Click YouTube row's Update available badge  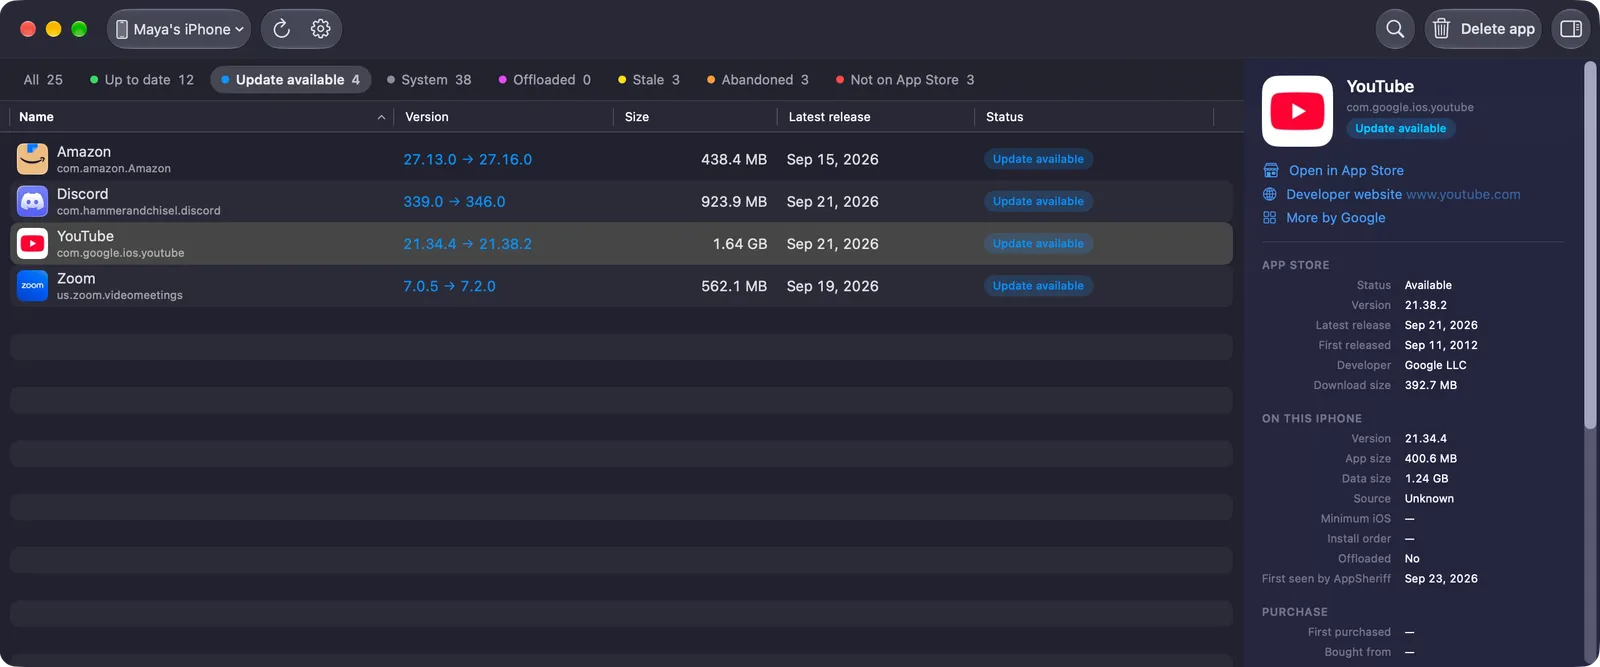[x=1038, y=243]
